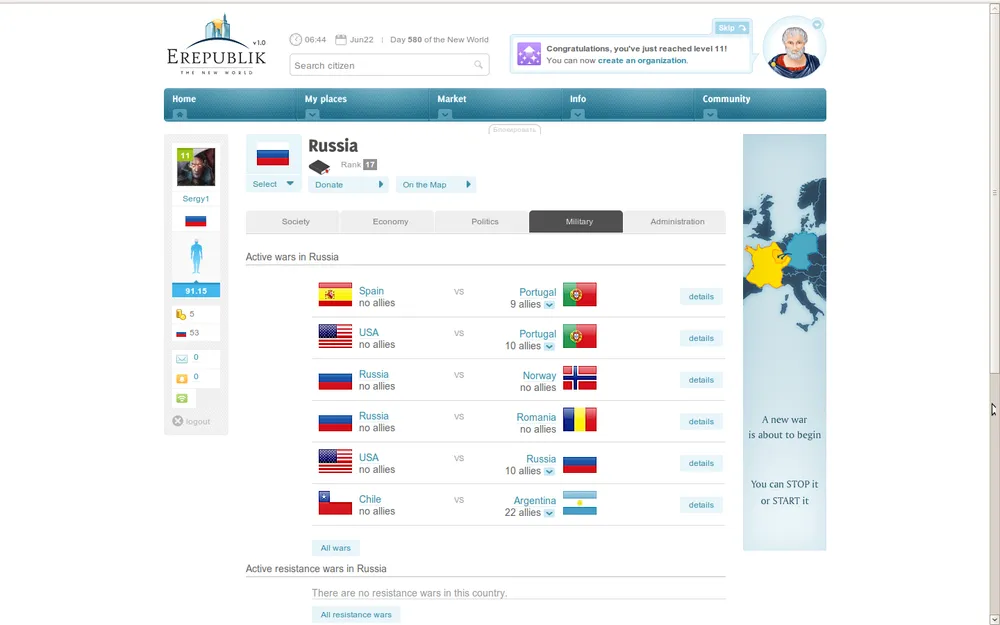Click the Portugal flag in Spain war row
Image resolution: width=1000 pixels, height=625 pixels.
pyautogui.click(x=579, y=295)
